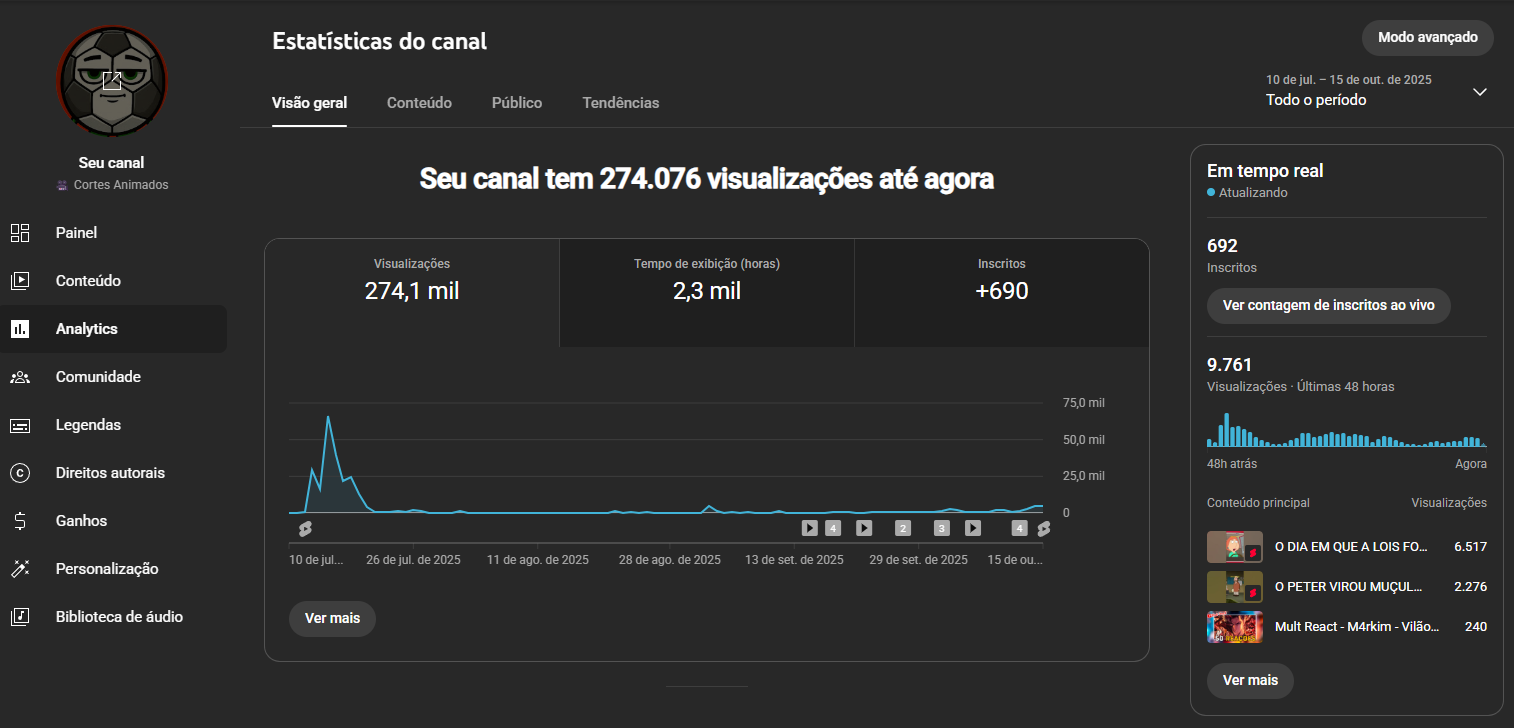This screenshot has height=728, width=1514.
Task: Click the 28 de ago. de 2025 date label
Action: click(x=670, y=560)
